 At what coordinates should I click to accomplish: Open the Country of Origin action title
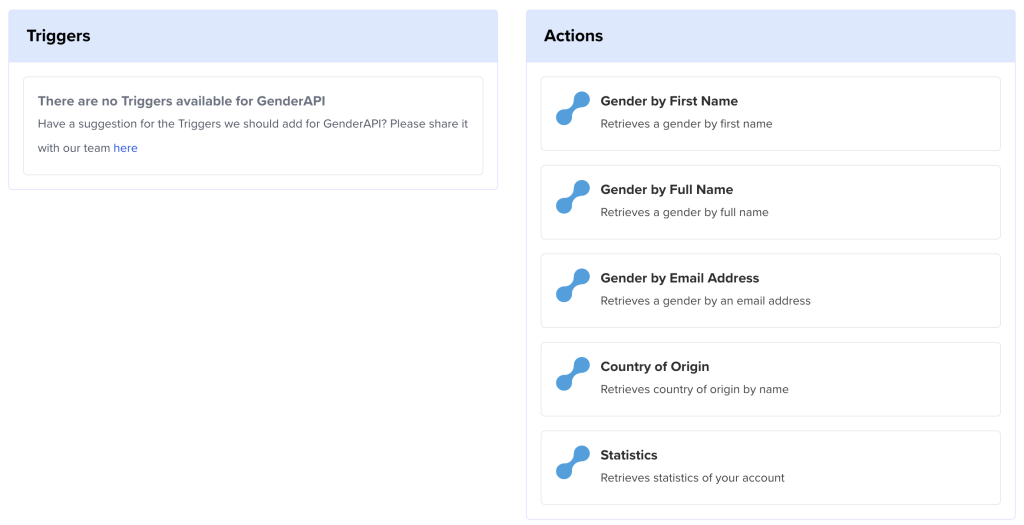654,367
